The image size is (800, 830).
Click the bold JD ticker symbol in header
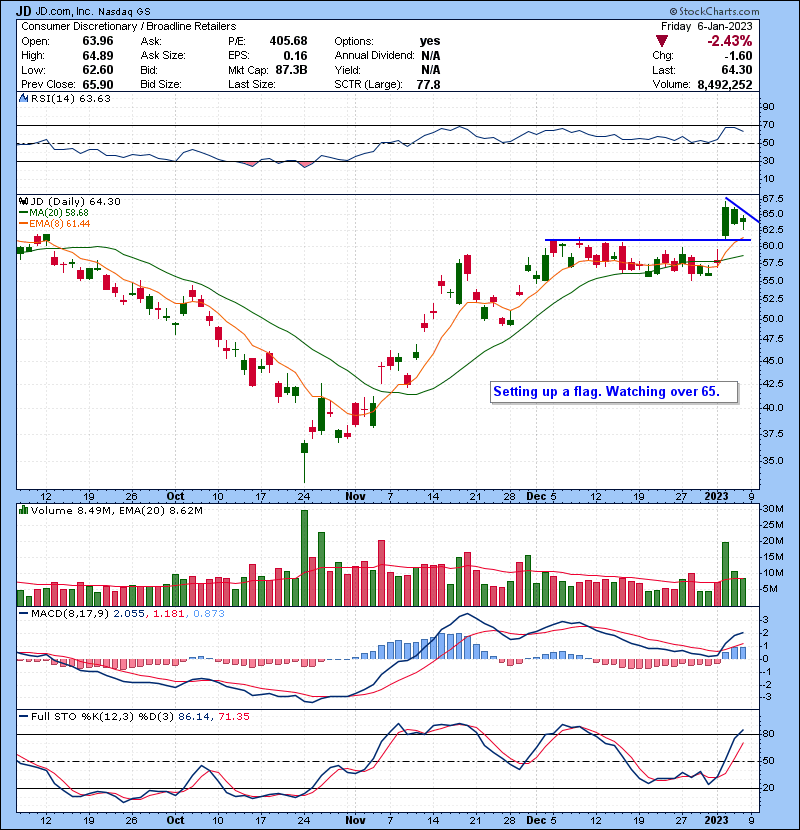tap(23, 11)
